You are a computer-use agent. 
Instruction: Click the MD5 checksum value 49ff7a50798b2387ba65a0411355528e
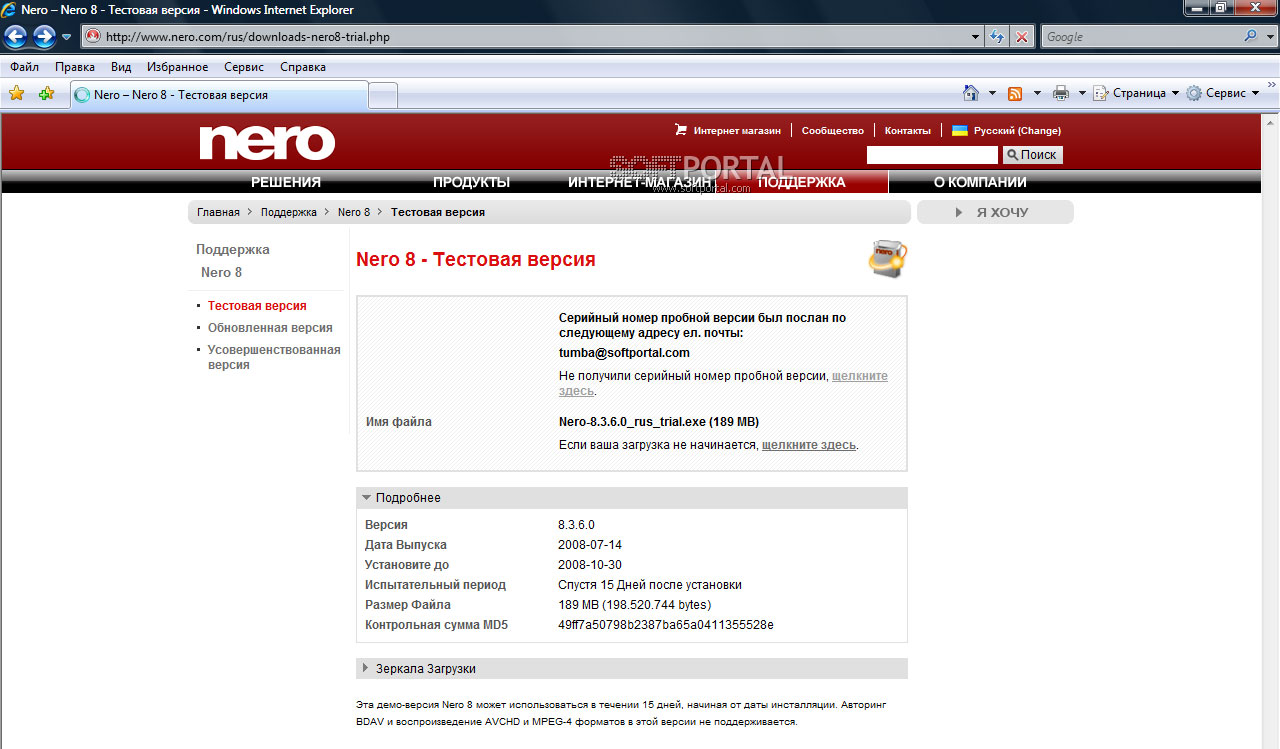(x=666, y=625)
